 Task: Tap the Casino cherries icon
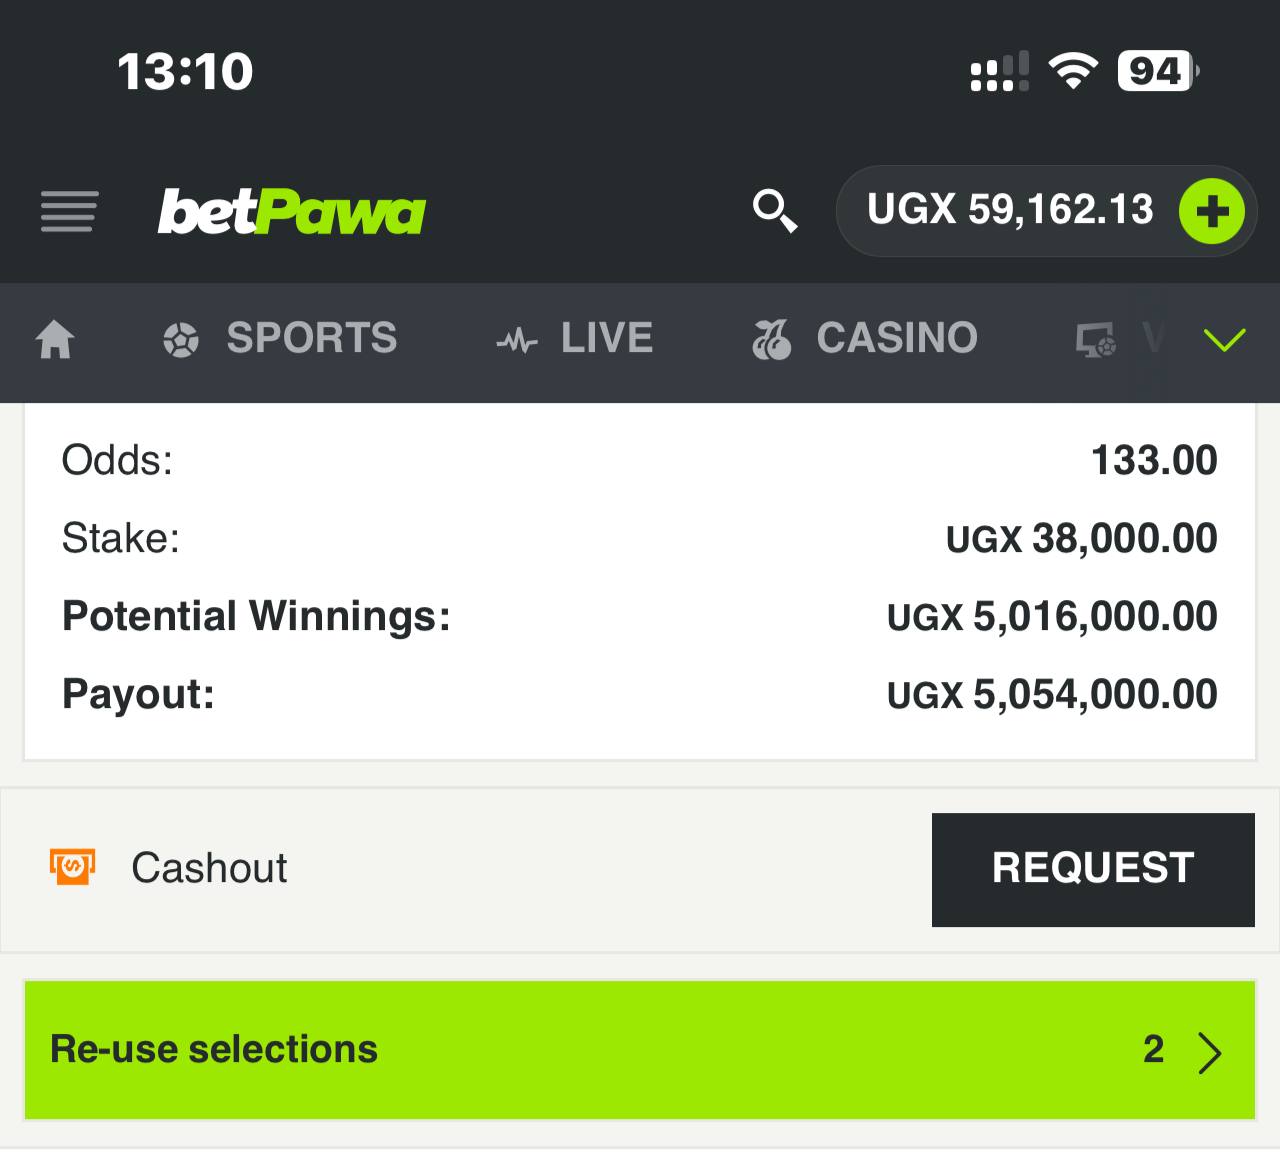(x=771, y=340)
